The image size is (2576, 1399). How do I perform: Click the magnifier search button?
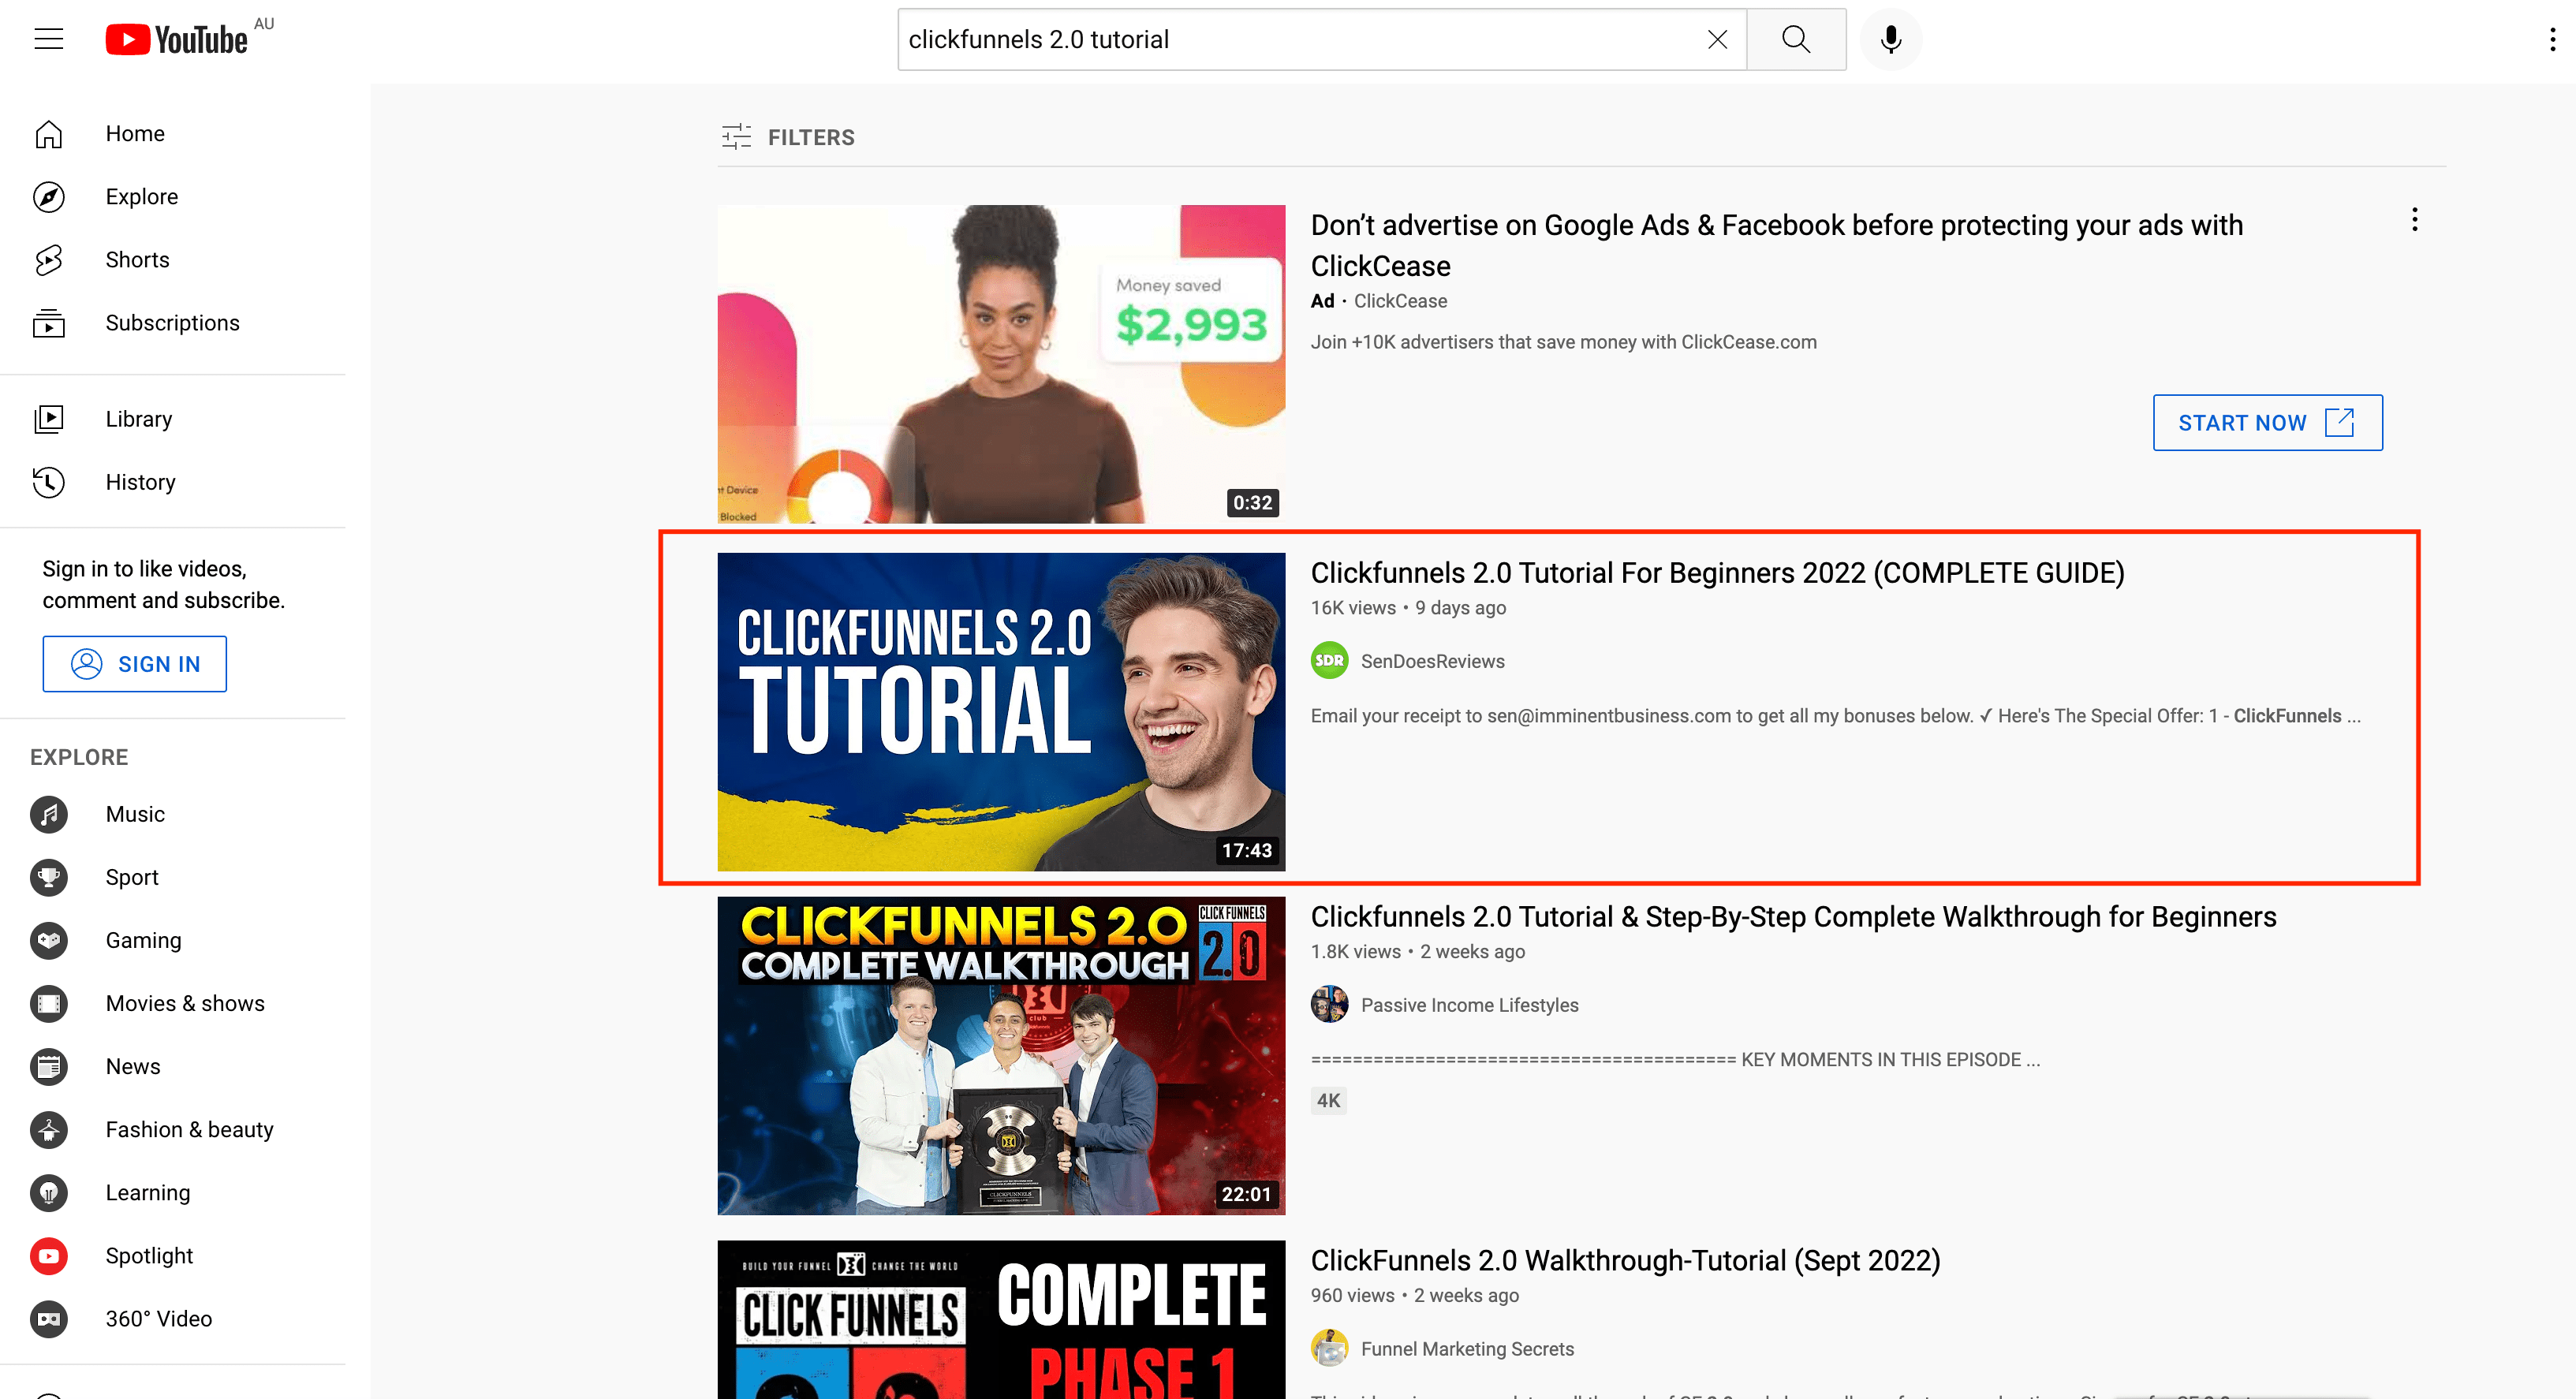pos(1796,39)
